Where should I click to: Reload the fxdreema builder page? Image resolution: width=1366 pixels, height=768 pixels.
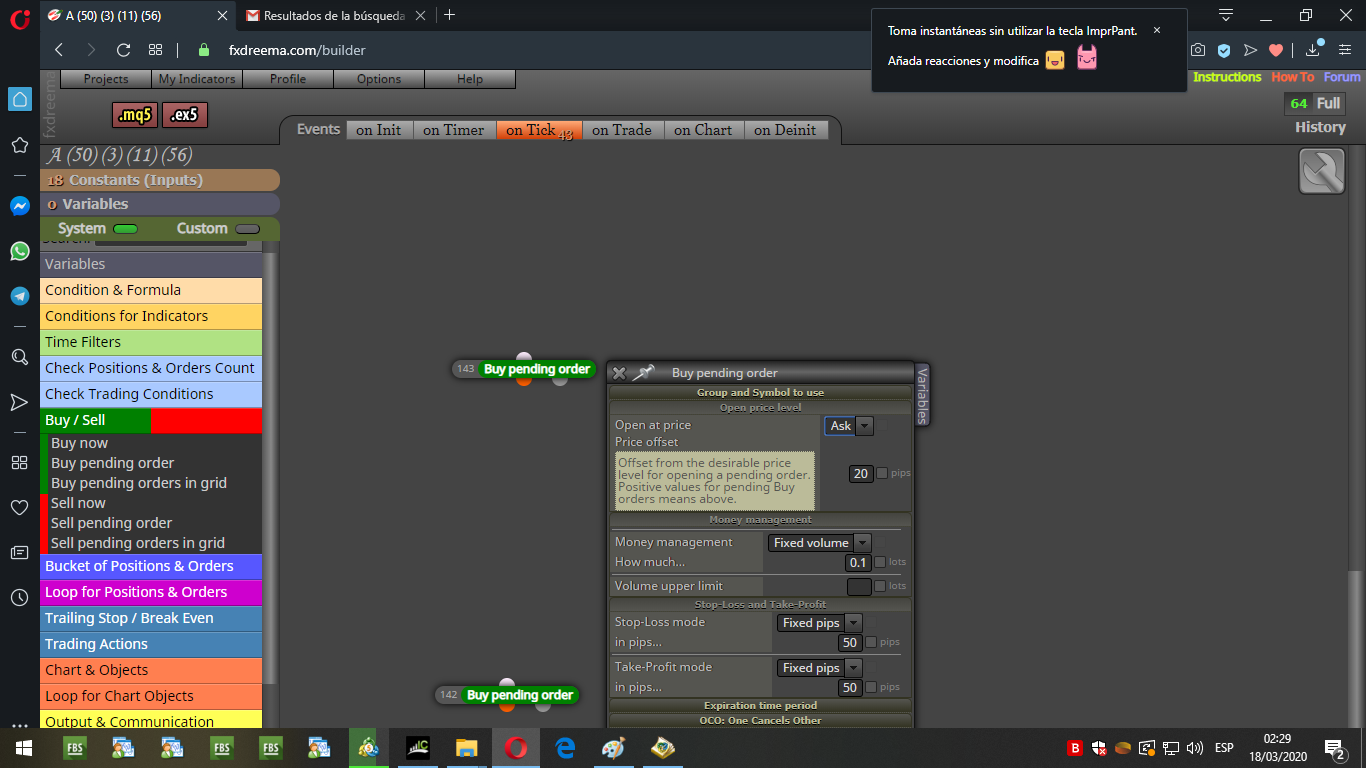[124, 50]
